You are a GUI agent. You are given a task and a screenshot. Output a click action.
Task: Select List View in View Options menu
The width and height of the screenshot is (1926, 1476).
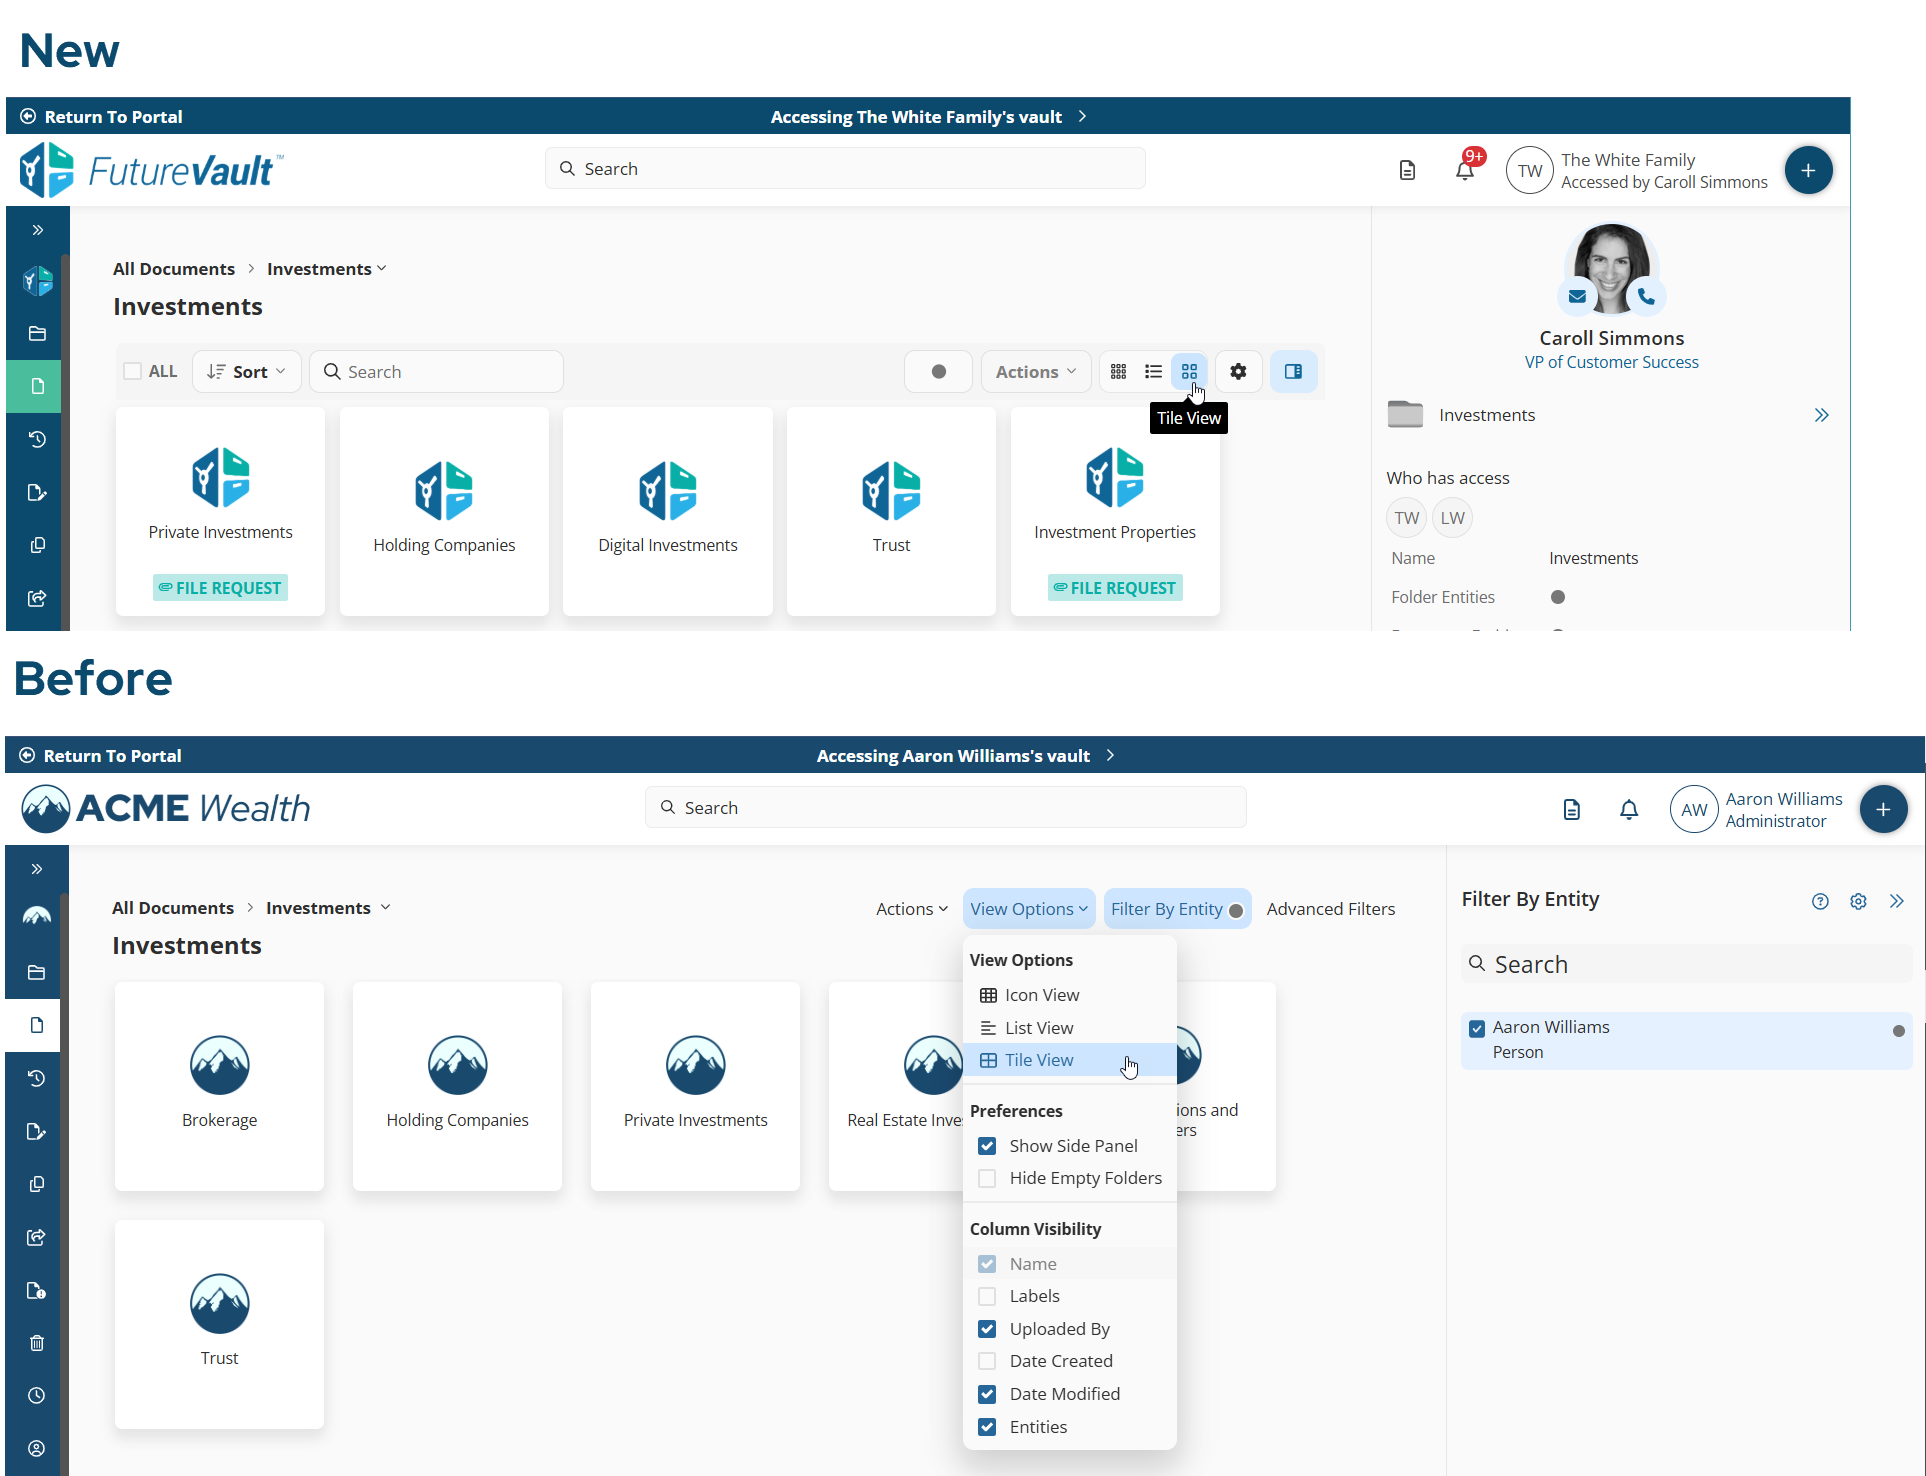click(1038, 1028)
